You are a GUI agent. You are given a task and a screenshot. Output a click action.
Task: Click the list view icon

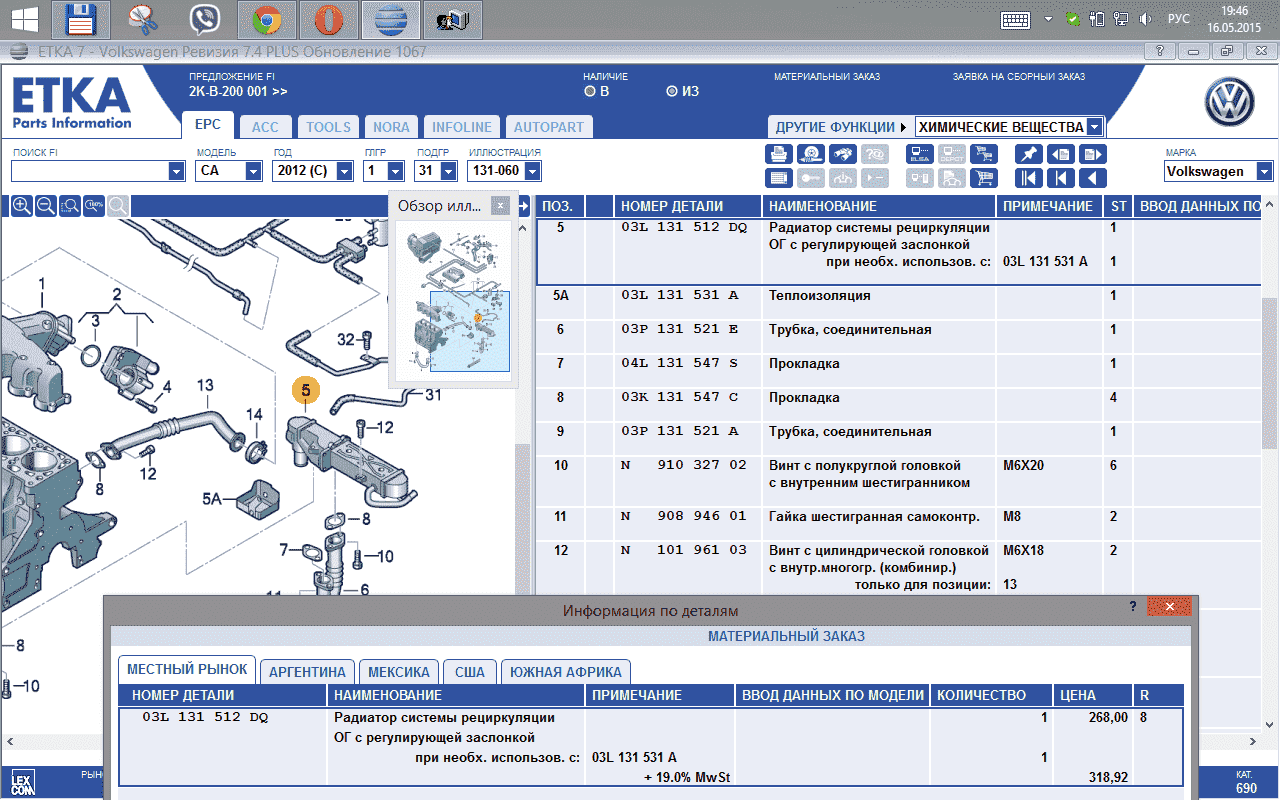pos(779,178)
